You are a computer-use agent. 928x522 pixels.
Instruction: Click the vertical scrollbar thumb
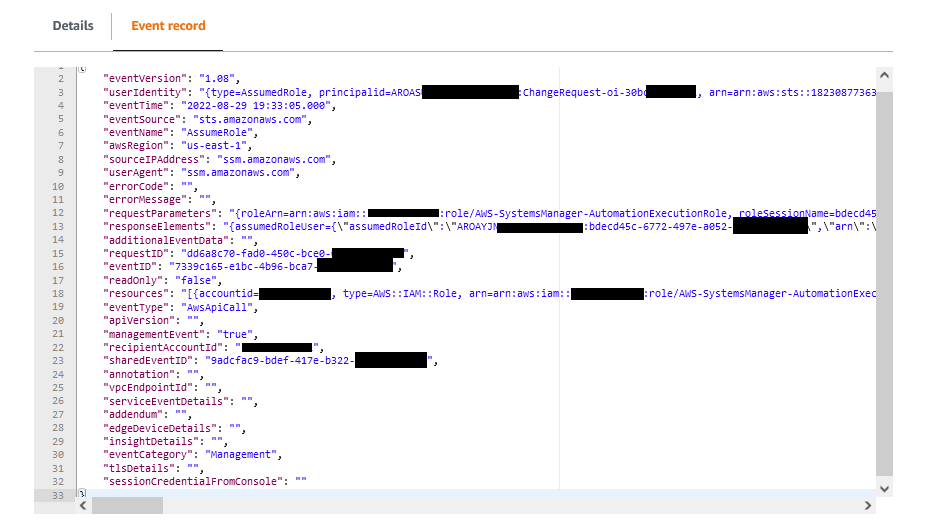[x=884, y=283]
